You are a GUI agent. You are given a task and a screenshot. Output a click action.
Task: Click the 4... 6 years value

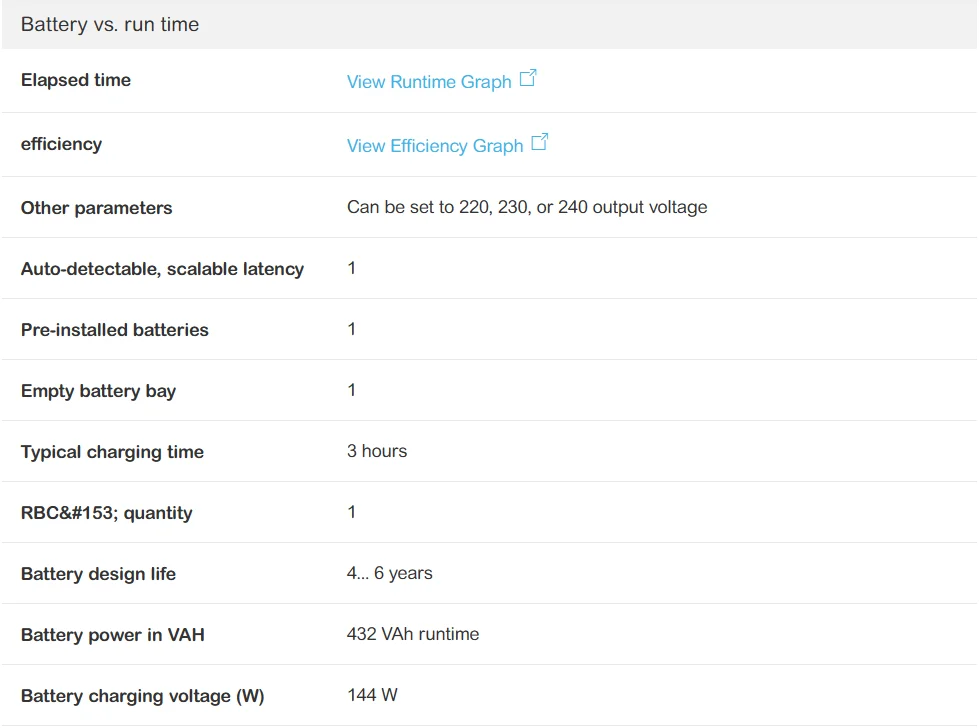[x=389, y=573]
